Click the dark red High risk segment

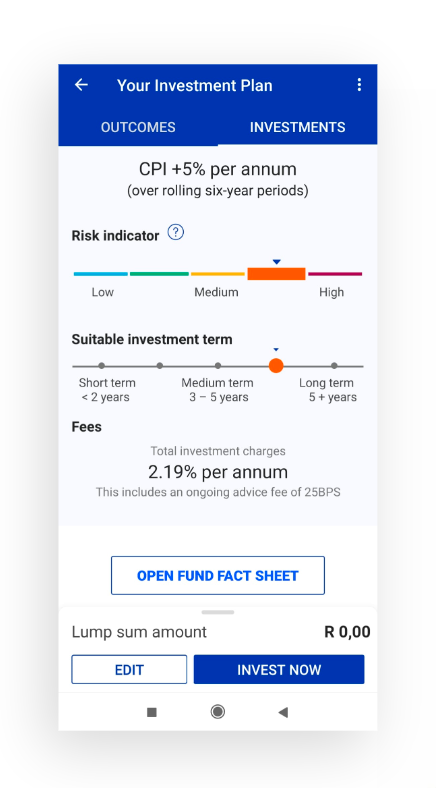335,274
